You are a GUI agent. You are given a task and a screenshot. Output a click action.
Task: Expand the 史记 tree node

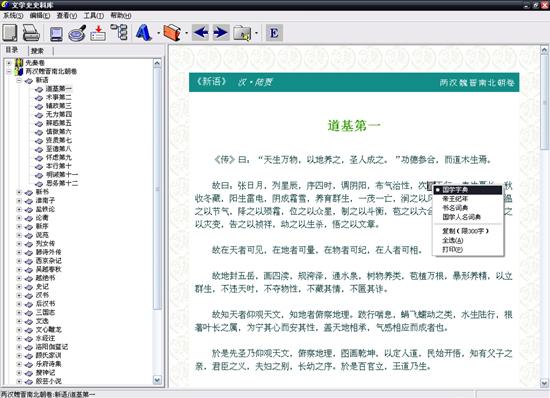20,286
